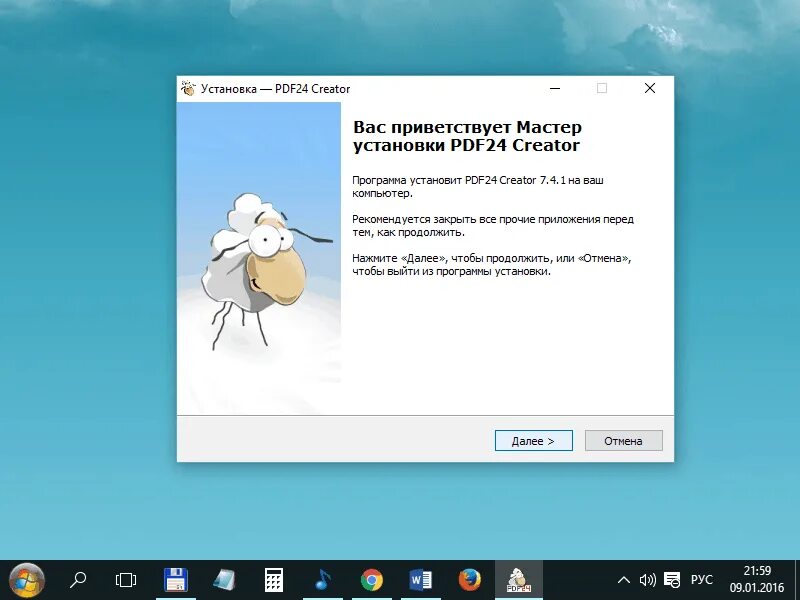Show hidden tray icons chevron
The width and height of the screenshot is (800, 600).
click(623, 580)
